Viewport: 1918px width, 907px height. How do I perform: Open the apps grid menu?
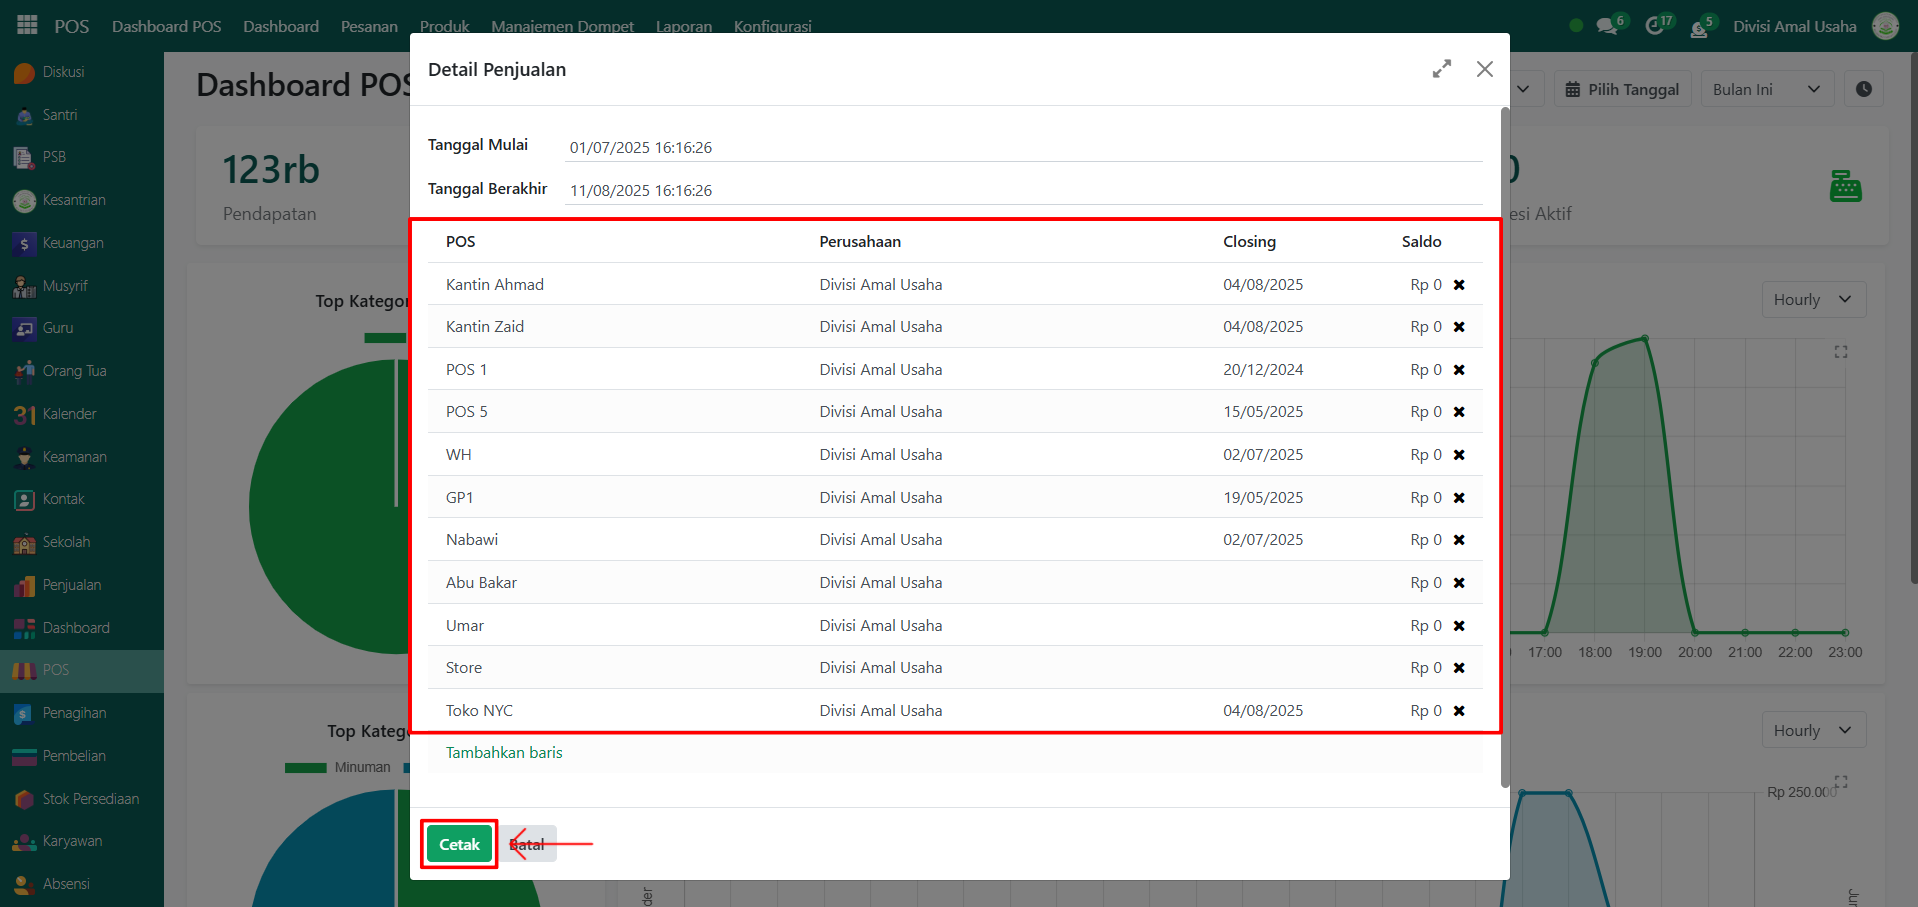click(x=27, y=26)
